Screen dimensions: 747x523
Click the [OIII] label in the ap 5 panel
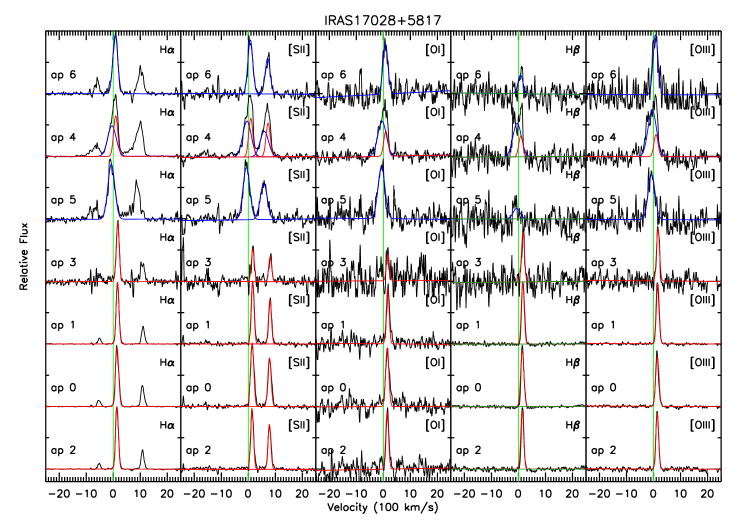[703, 175]
